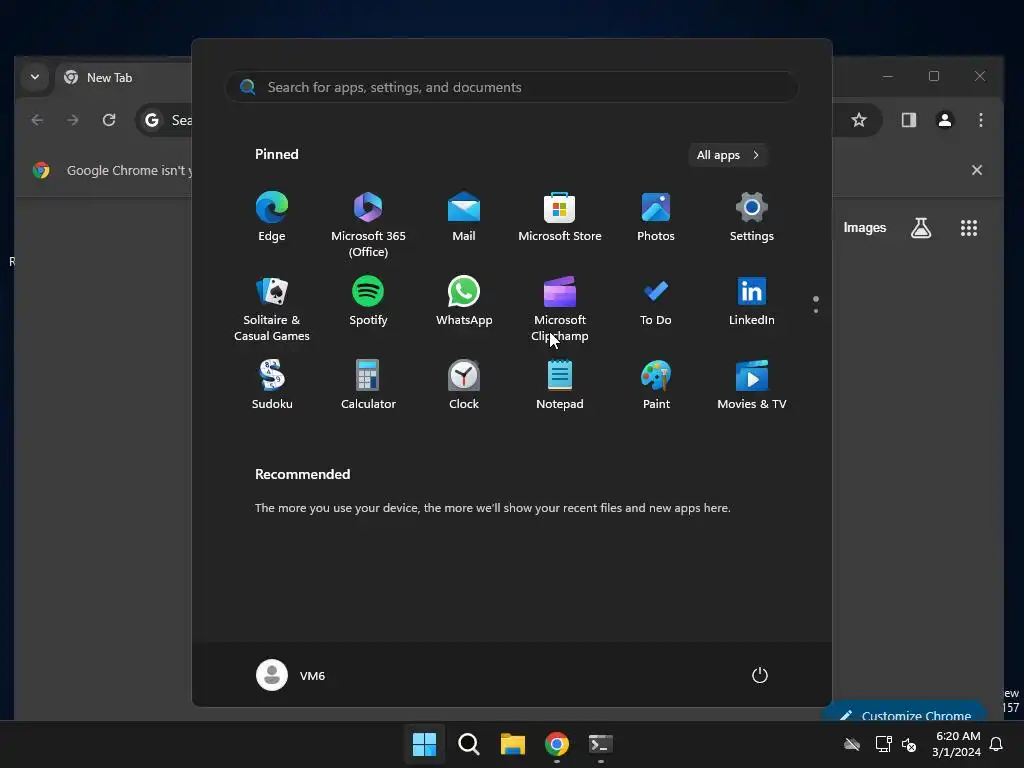Viewport: 1024px width, 768px height.
Task: Dismiss the Chrome default browser infobar
Action: [977, 170]
